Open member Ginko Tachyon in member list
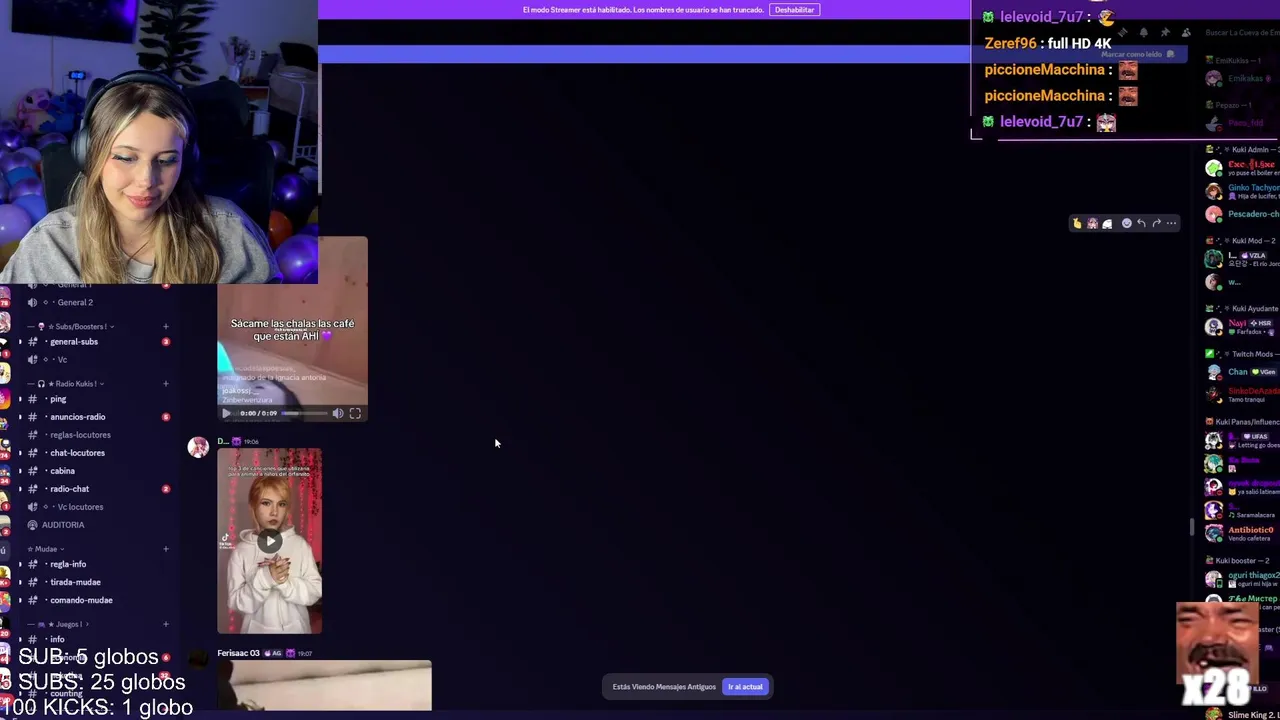The width and height of the screenshot is (1280, 720). click(1243, 191)
